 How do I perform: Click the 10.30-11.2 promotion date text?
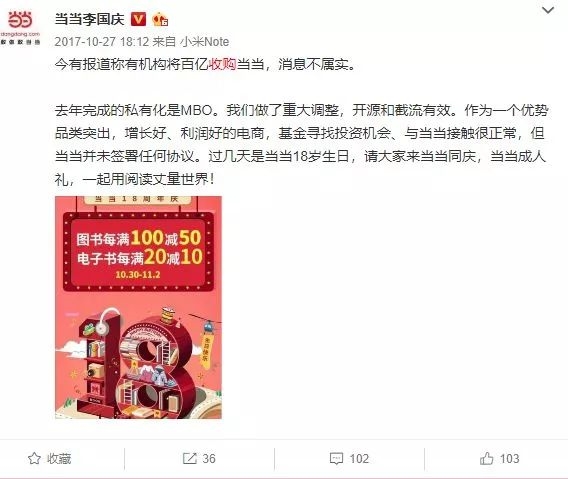[x=138, y=275]
